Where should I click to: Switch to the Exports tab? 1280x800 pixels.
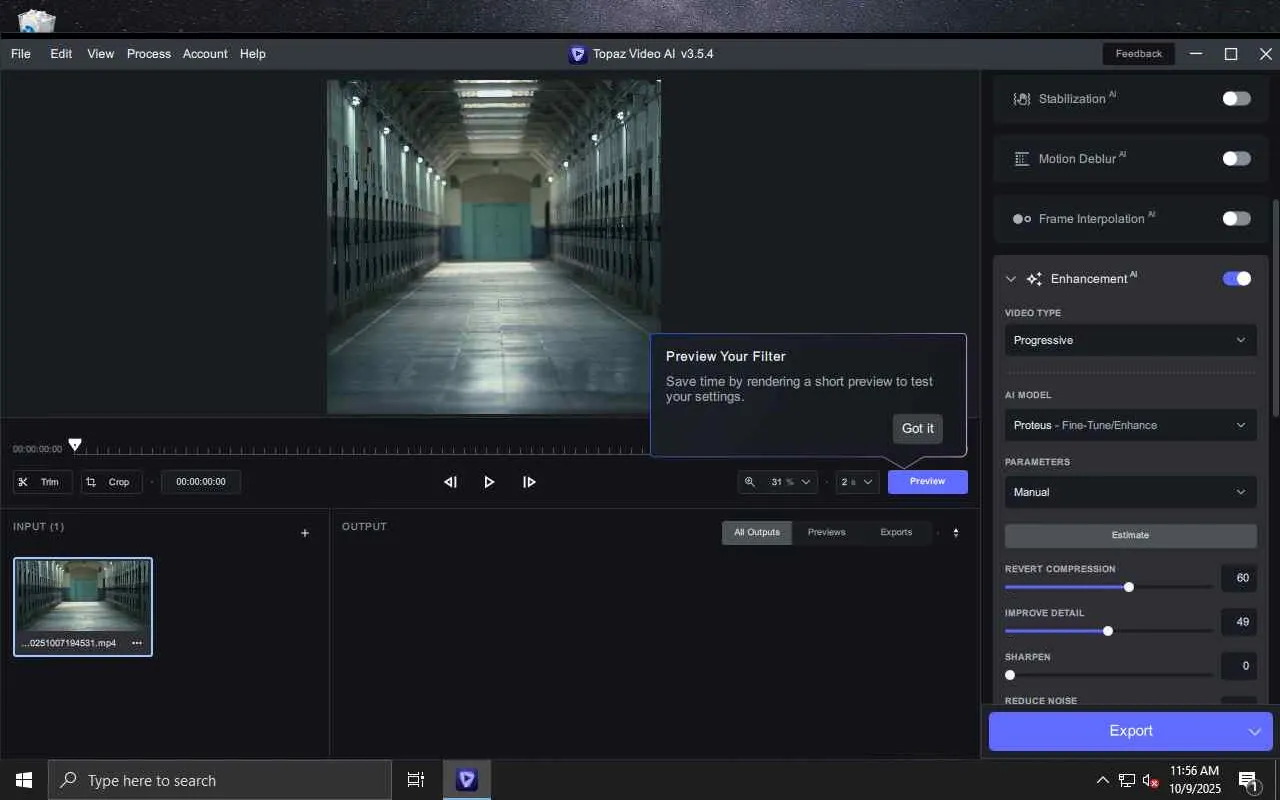click(x=896, y=532)
